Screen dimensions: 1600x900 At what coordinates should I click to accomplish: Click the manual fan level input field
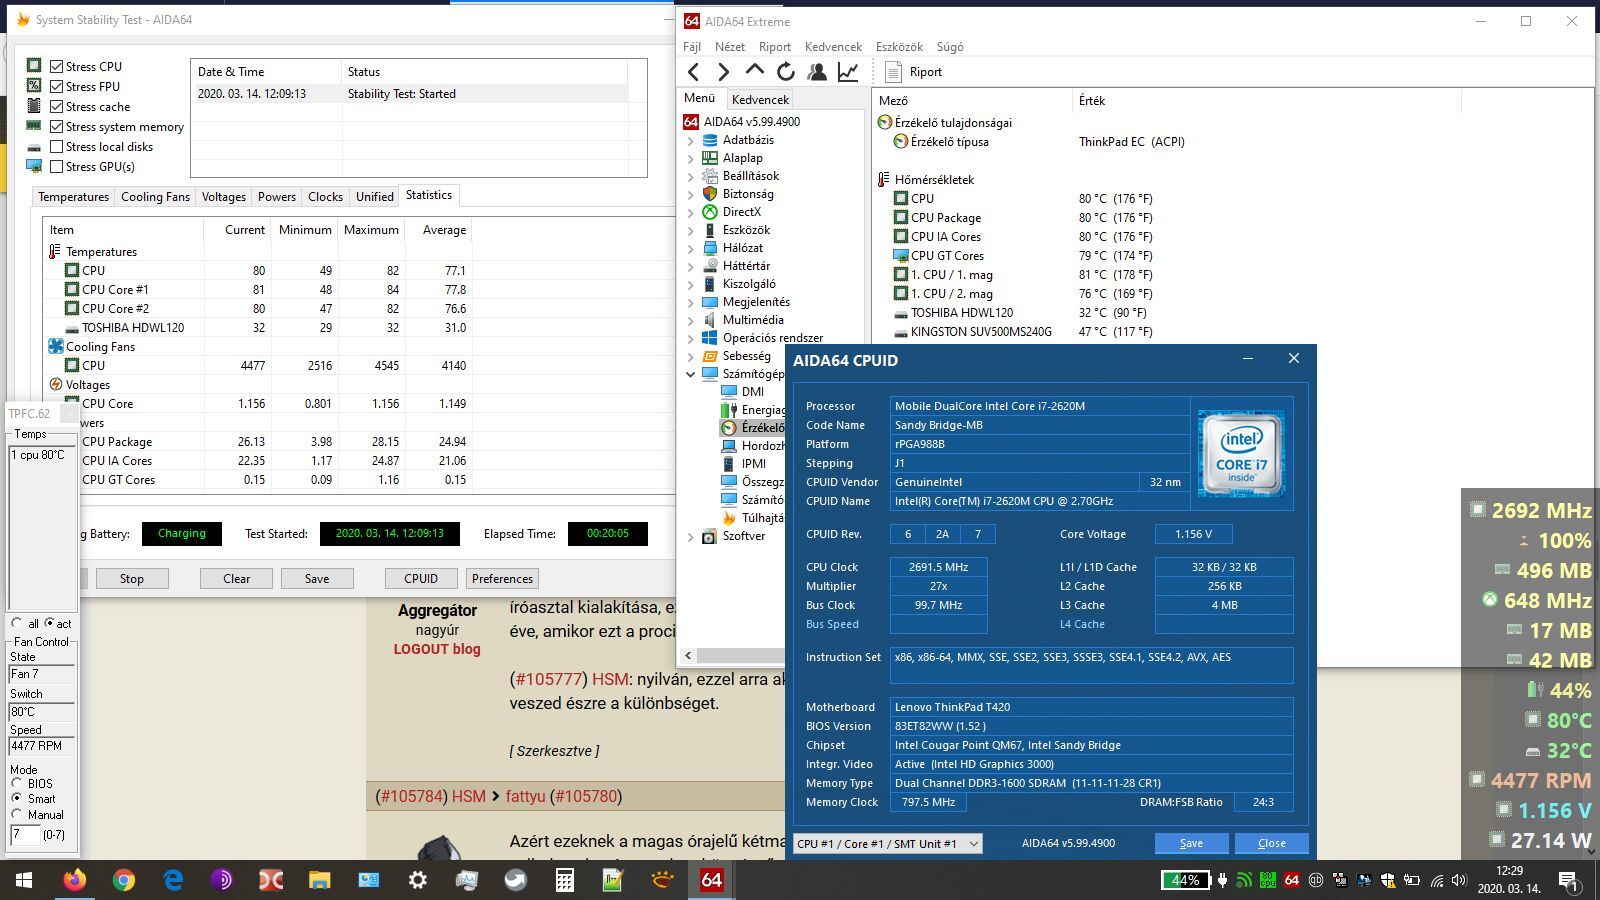(24, 834)
